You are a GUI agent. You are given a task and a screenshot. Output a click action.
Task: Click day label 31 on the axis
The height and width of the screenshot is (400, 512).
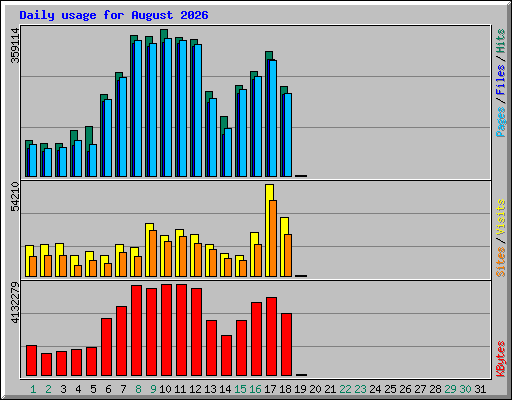coord(480,389)
